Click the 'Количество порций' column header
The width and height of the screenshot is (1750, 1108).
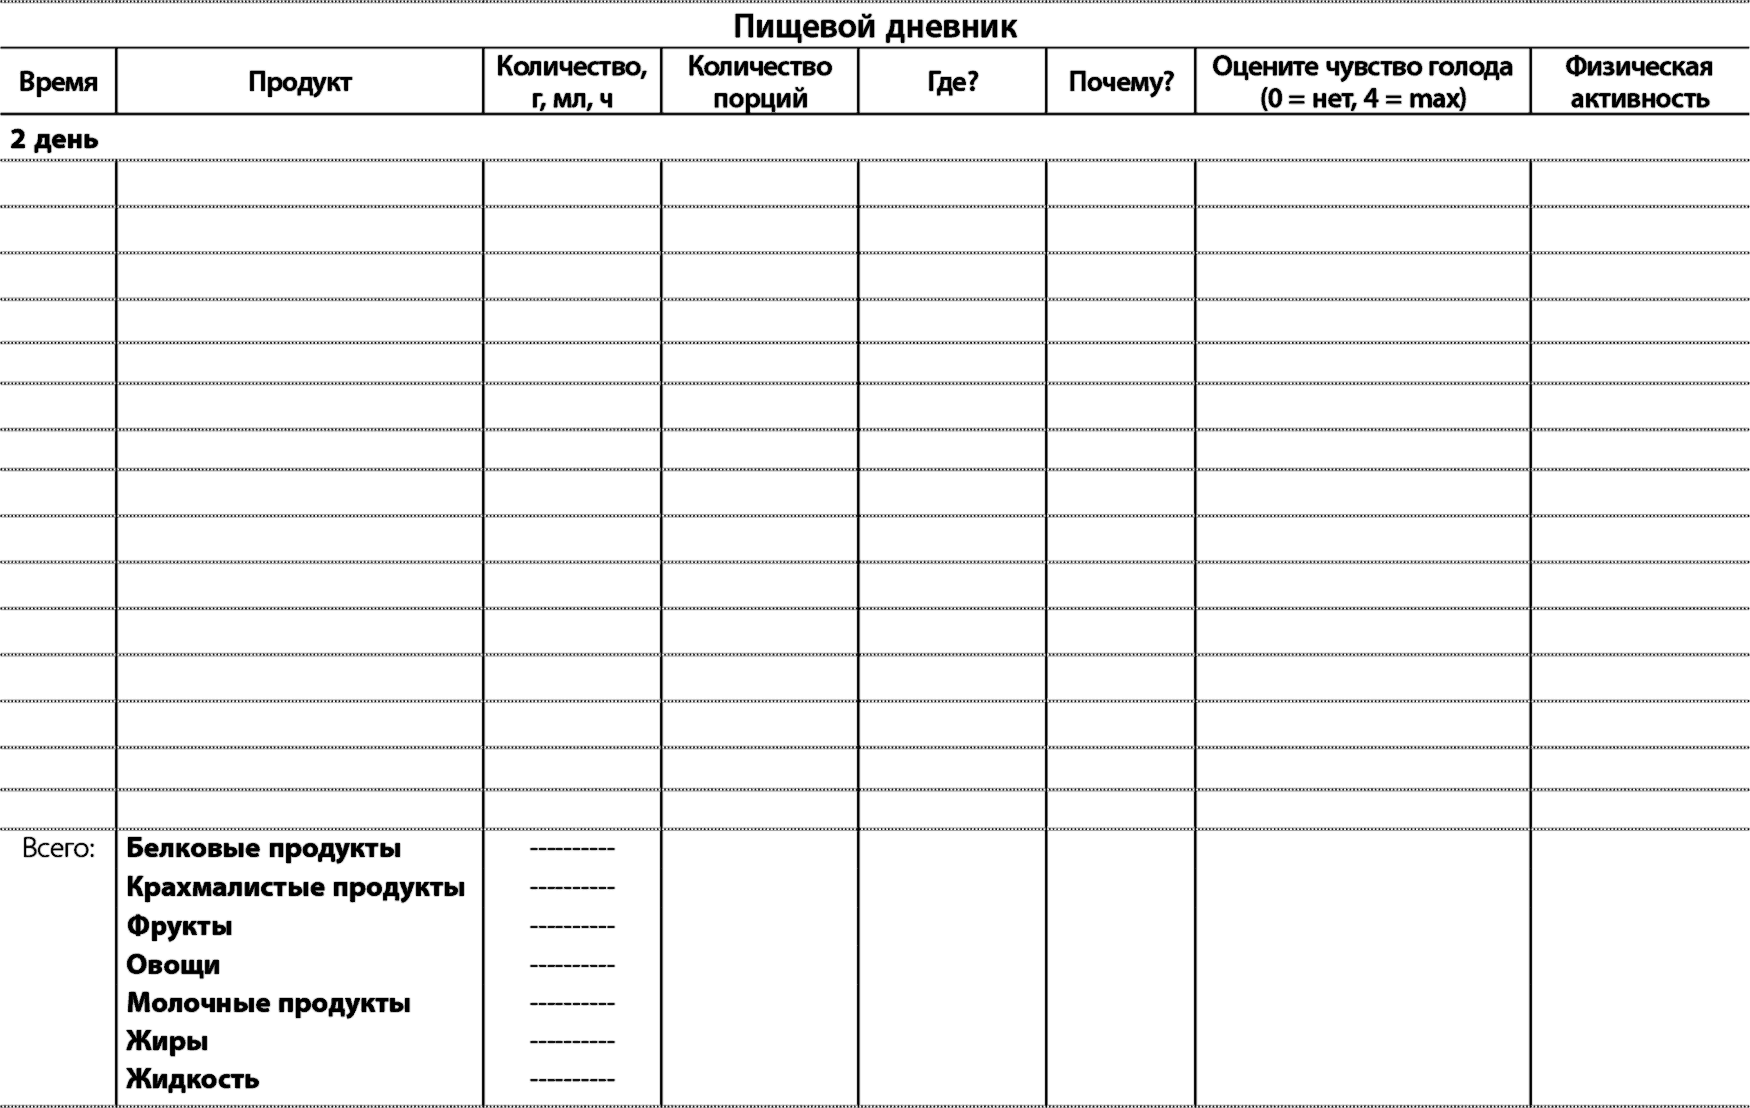click(760, 82)
